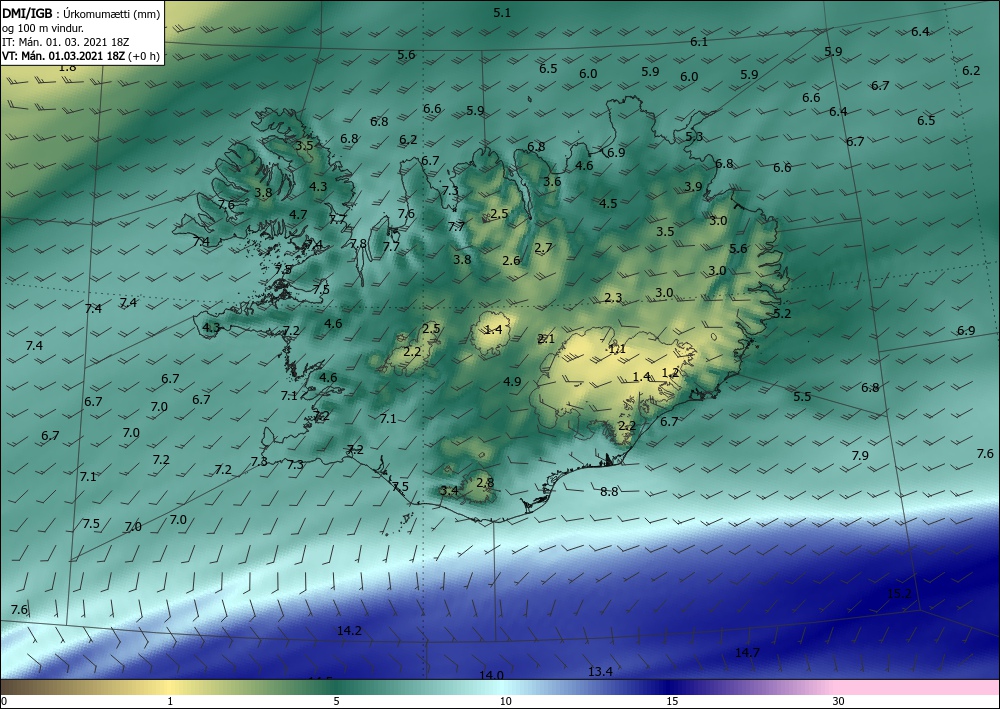This screenshot has height=709, width=1000.
Task: Click the map value 14.2
Action: [349, 631]
